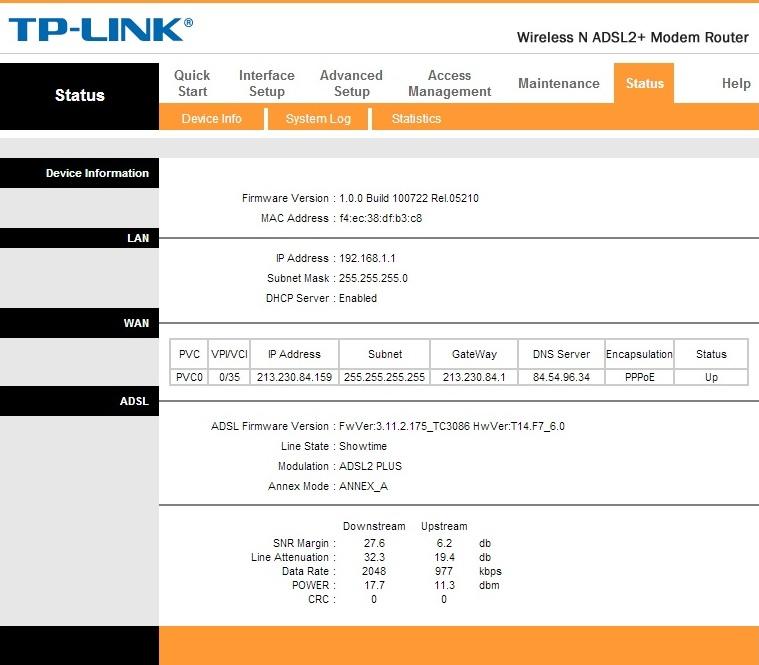Click the TP-LINK logo

[100, 29]
